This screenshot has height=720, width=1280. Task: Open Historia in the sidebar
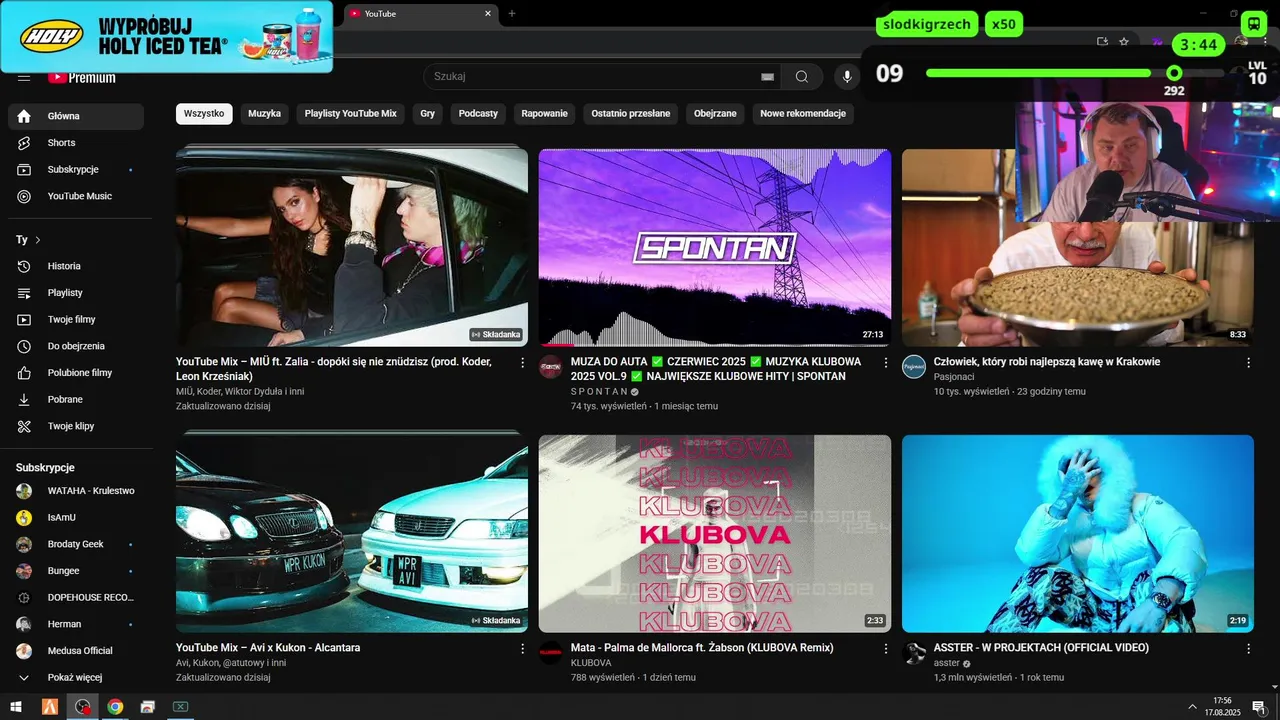click(x=76, y=266)
